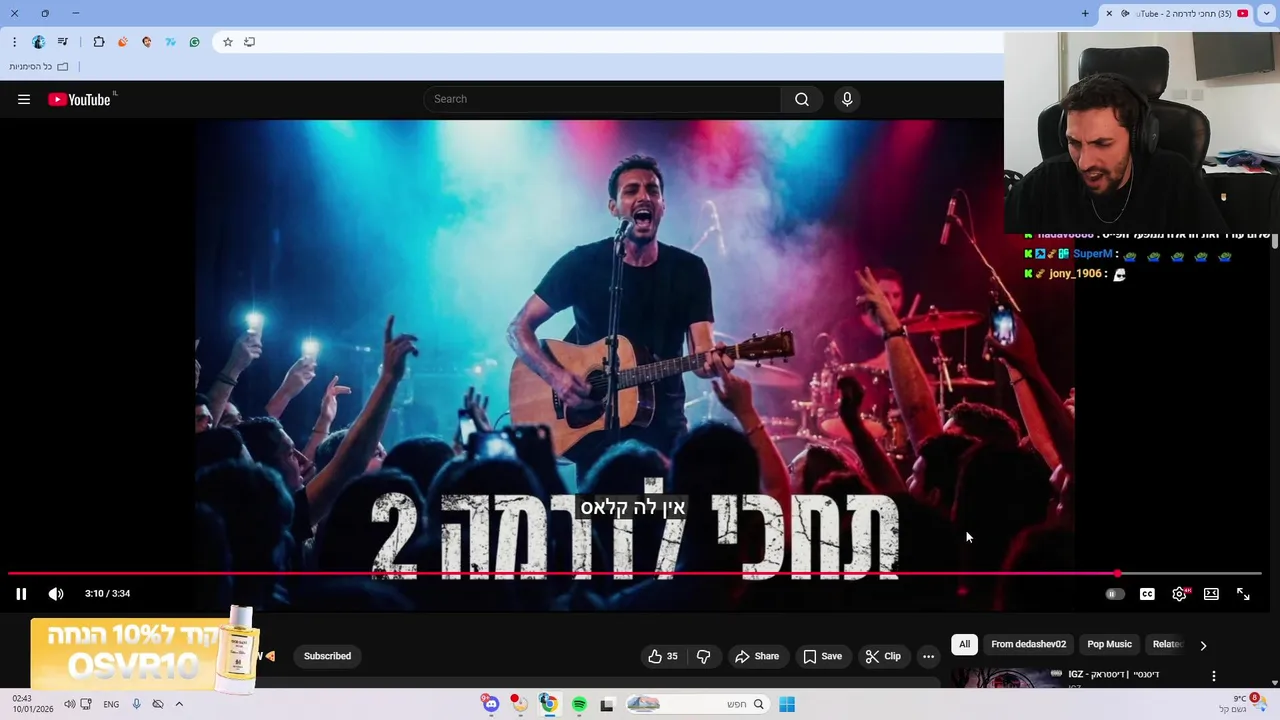This screenshot has height=720, width=1280.
Task: Open taskbar volume speaker icon
Action: pos(69,704)
